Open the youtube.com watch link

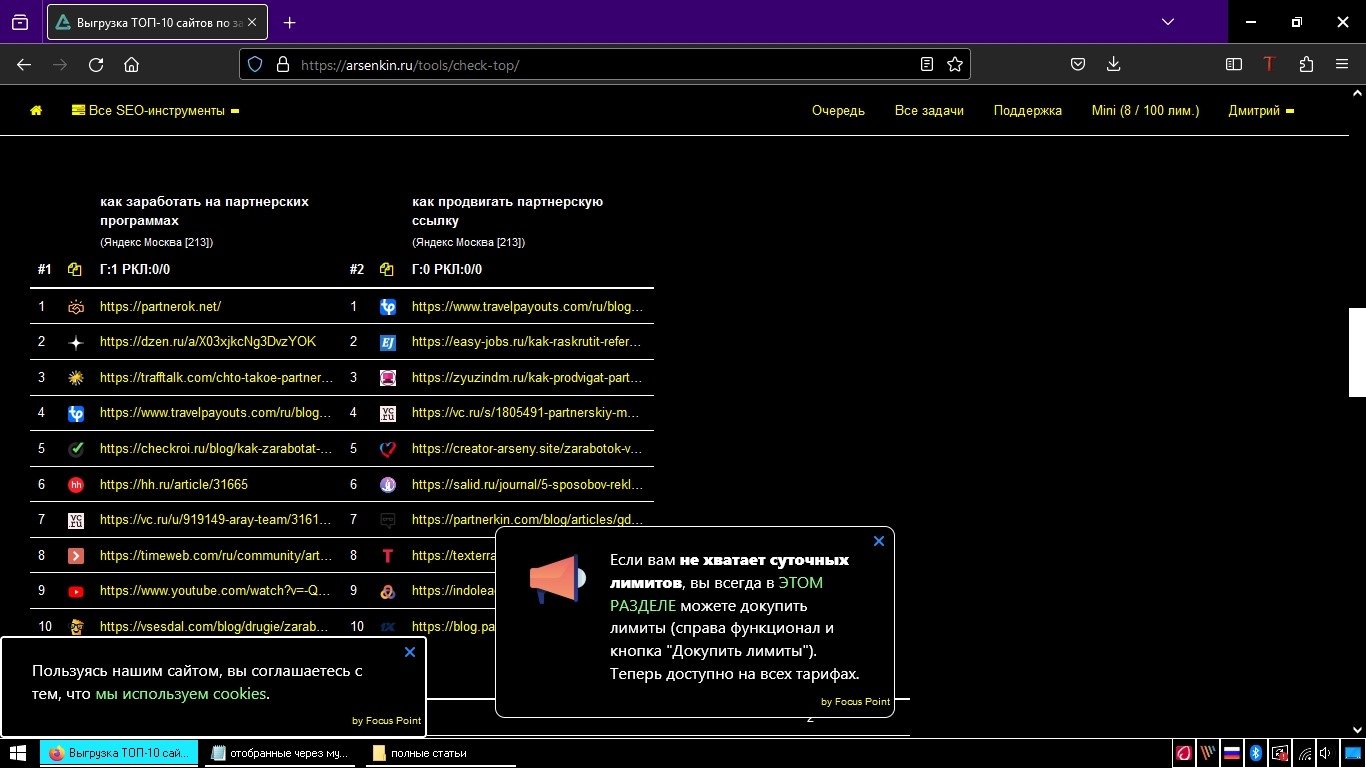[215, 591]
